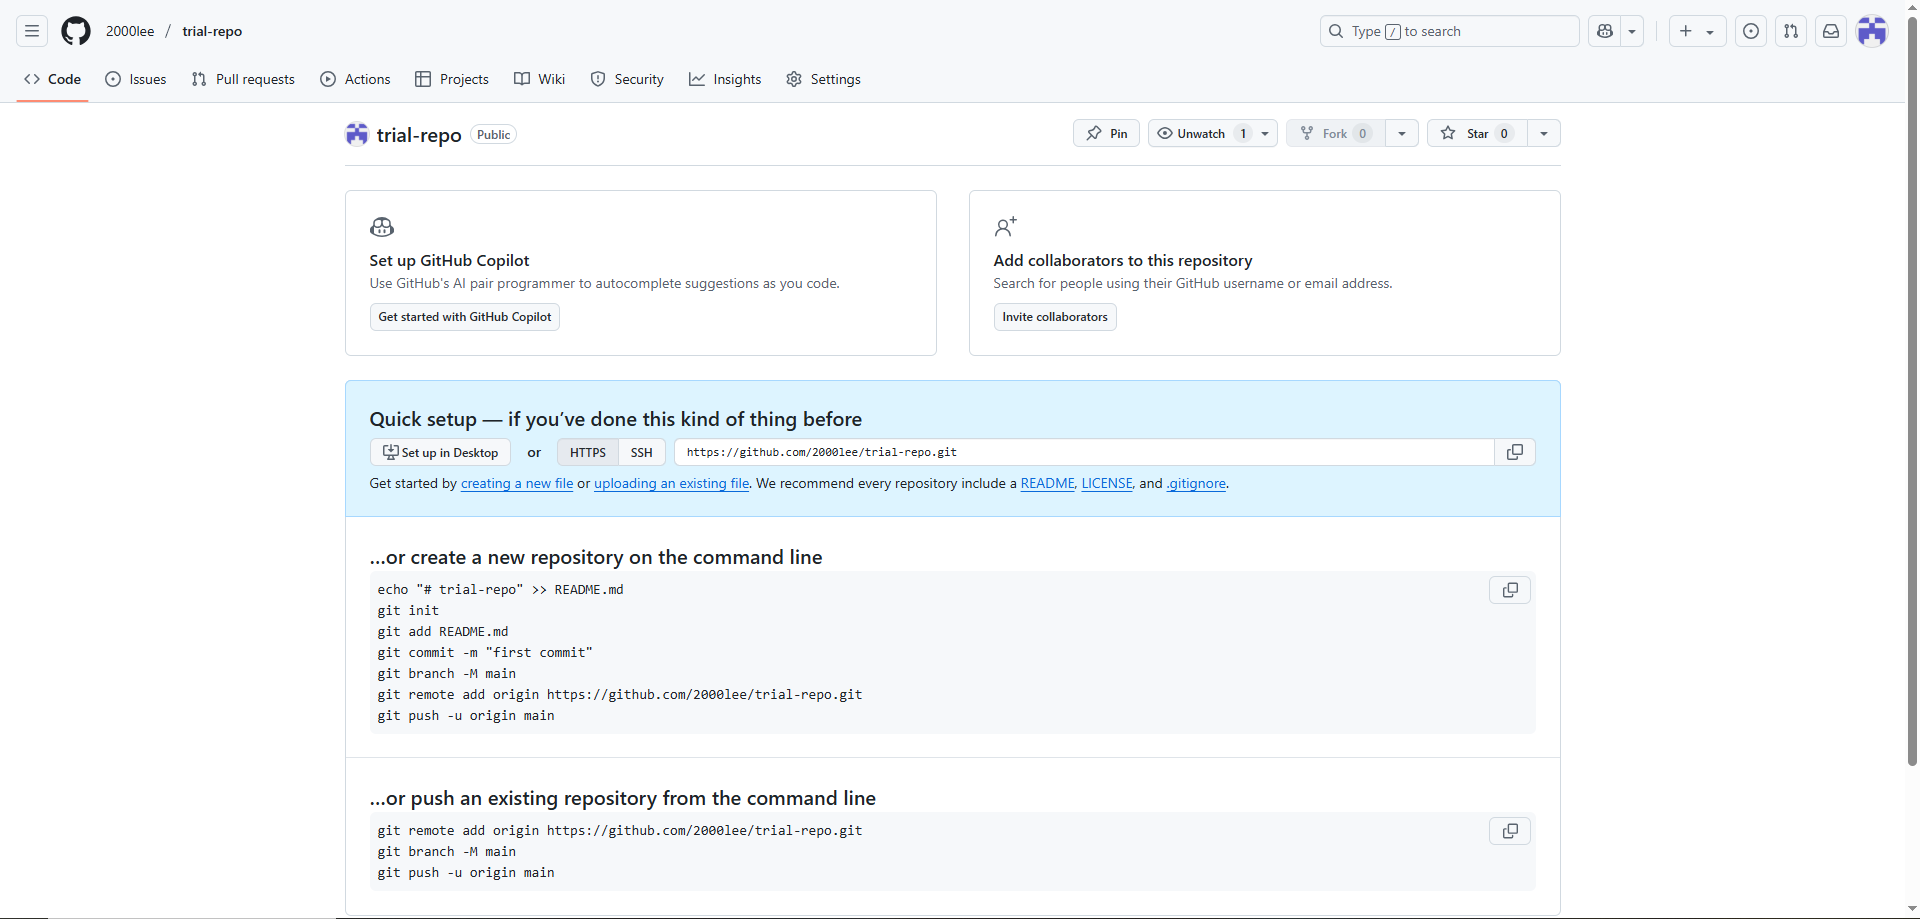The height and width of the screenshot is (919, 1920).
Task: Open the 2000lee owner breadcrumb link
Action: (130, 31)
